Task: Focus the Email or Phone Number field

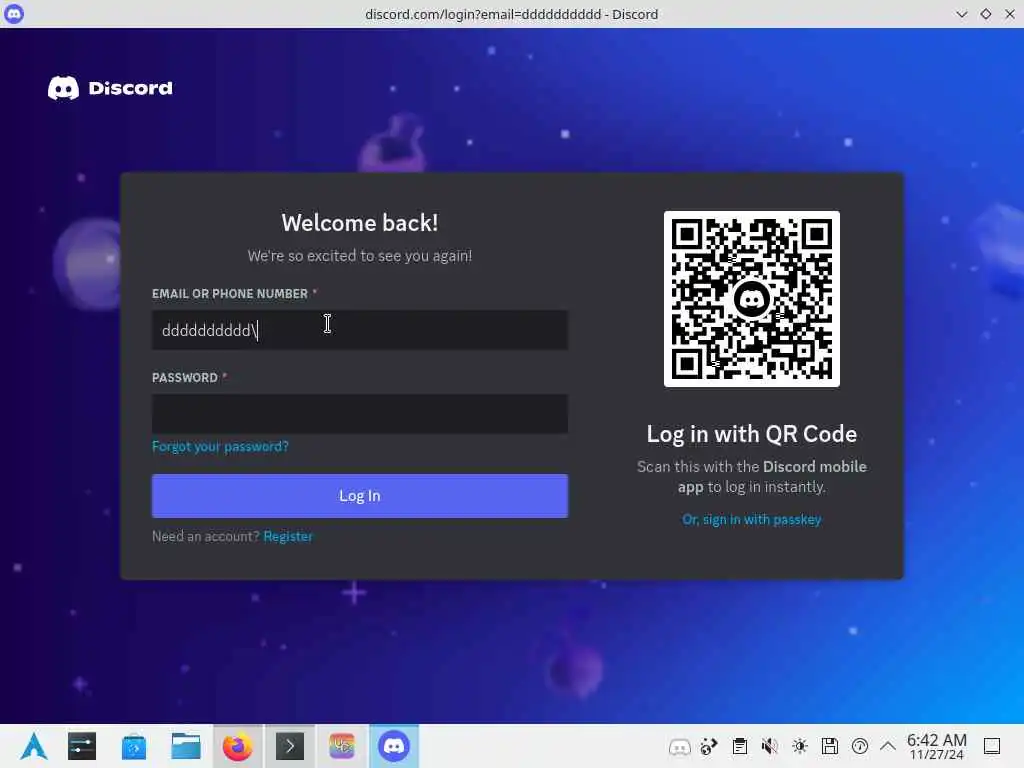Action: pyautogui.click(x=360, y=330)
